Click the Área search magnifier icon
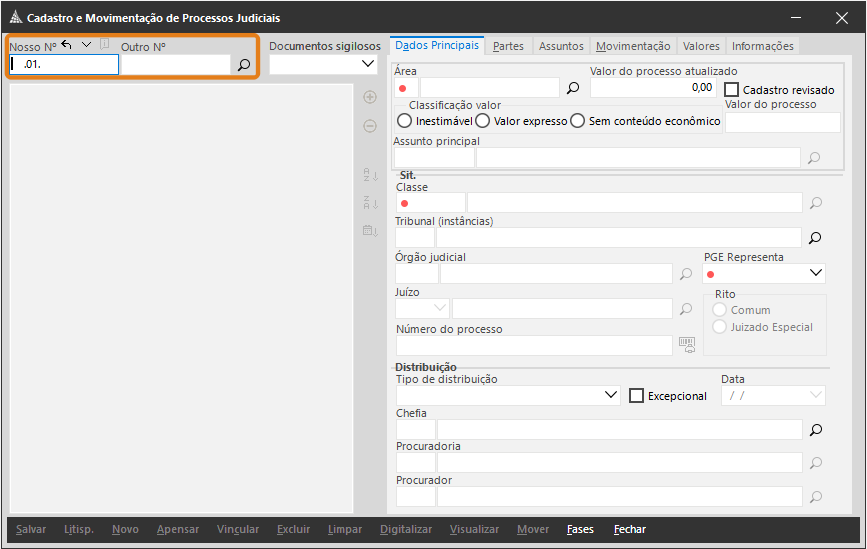 (573, 88)
